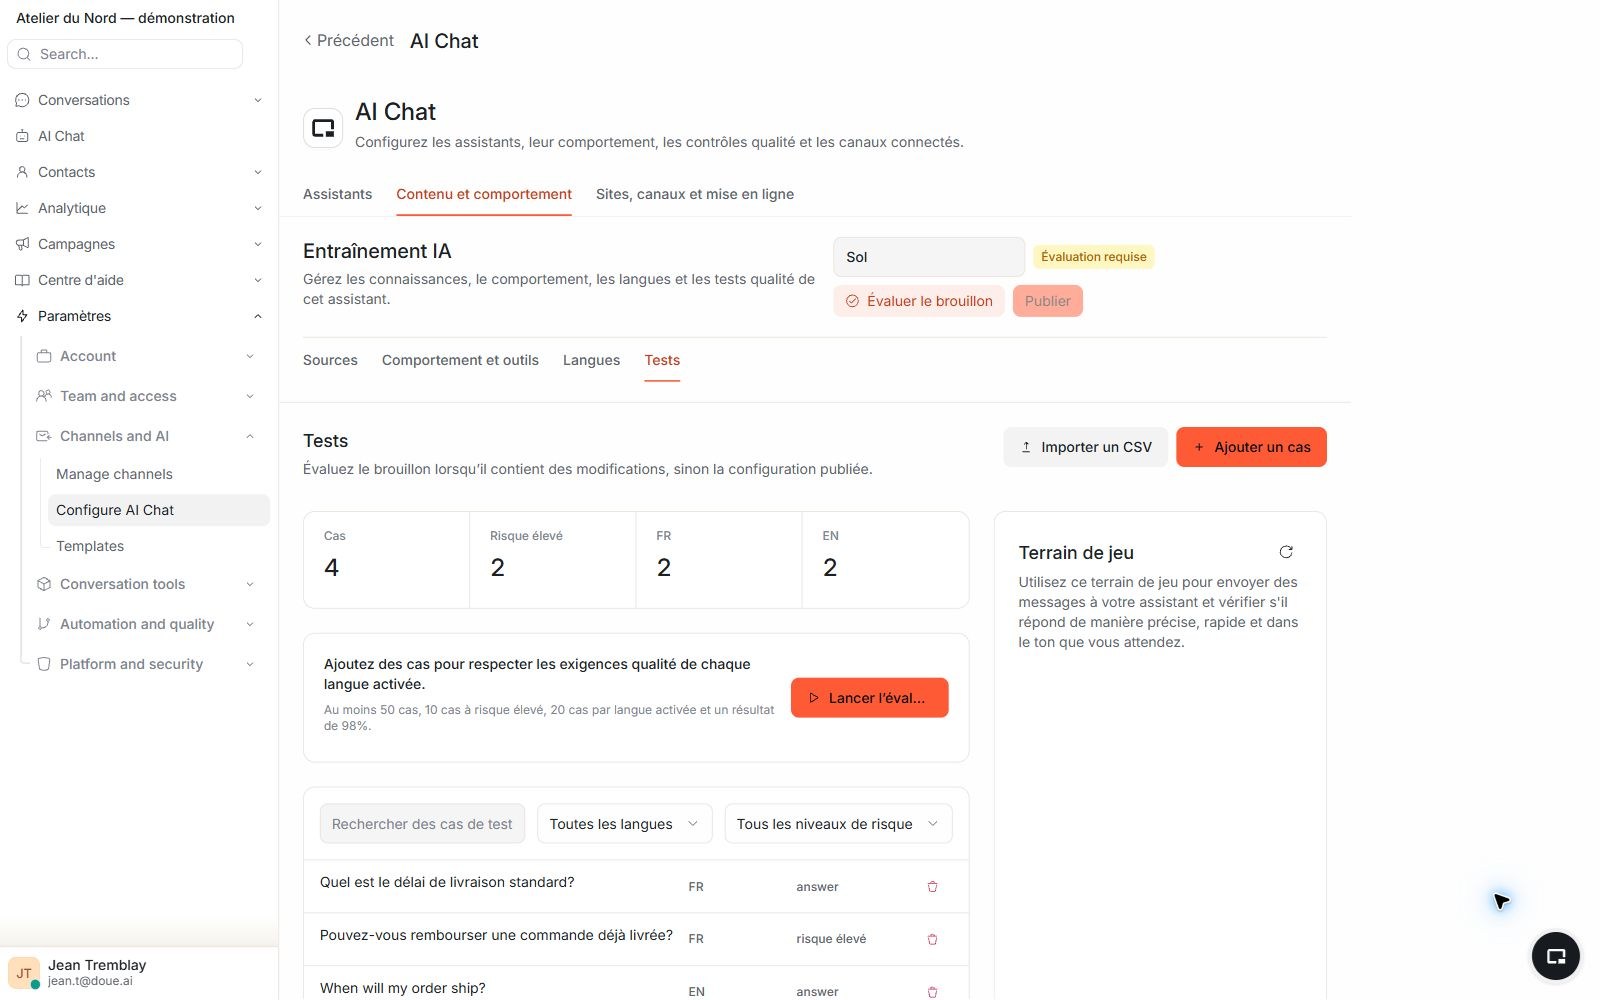Open the Toutes les langues dropdown

(x=625, y=824)
